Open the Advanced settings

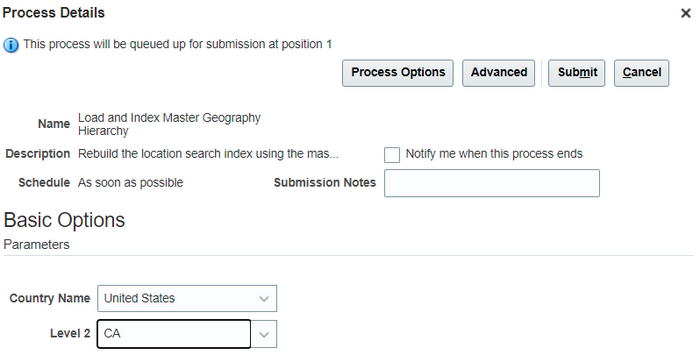(498, 73)
